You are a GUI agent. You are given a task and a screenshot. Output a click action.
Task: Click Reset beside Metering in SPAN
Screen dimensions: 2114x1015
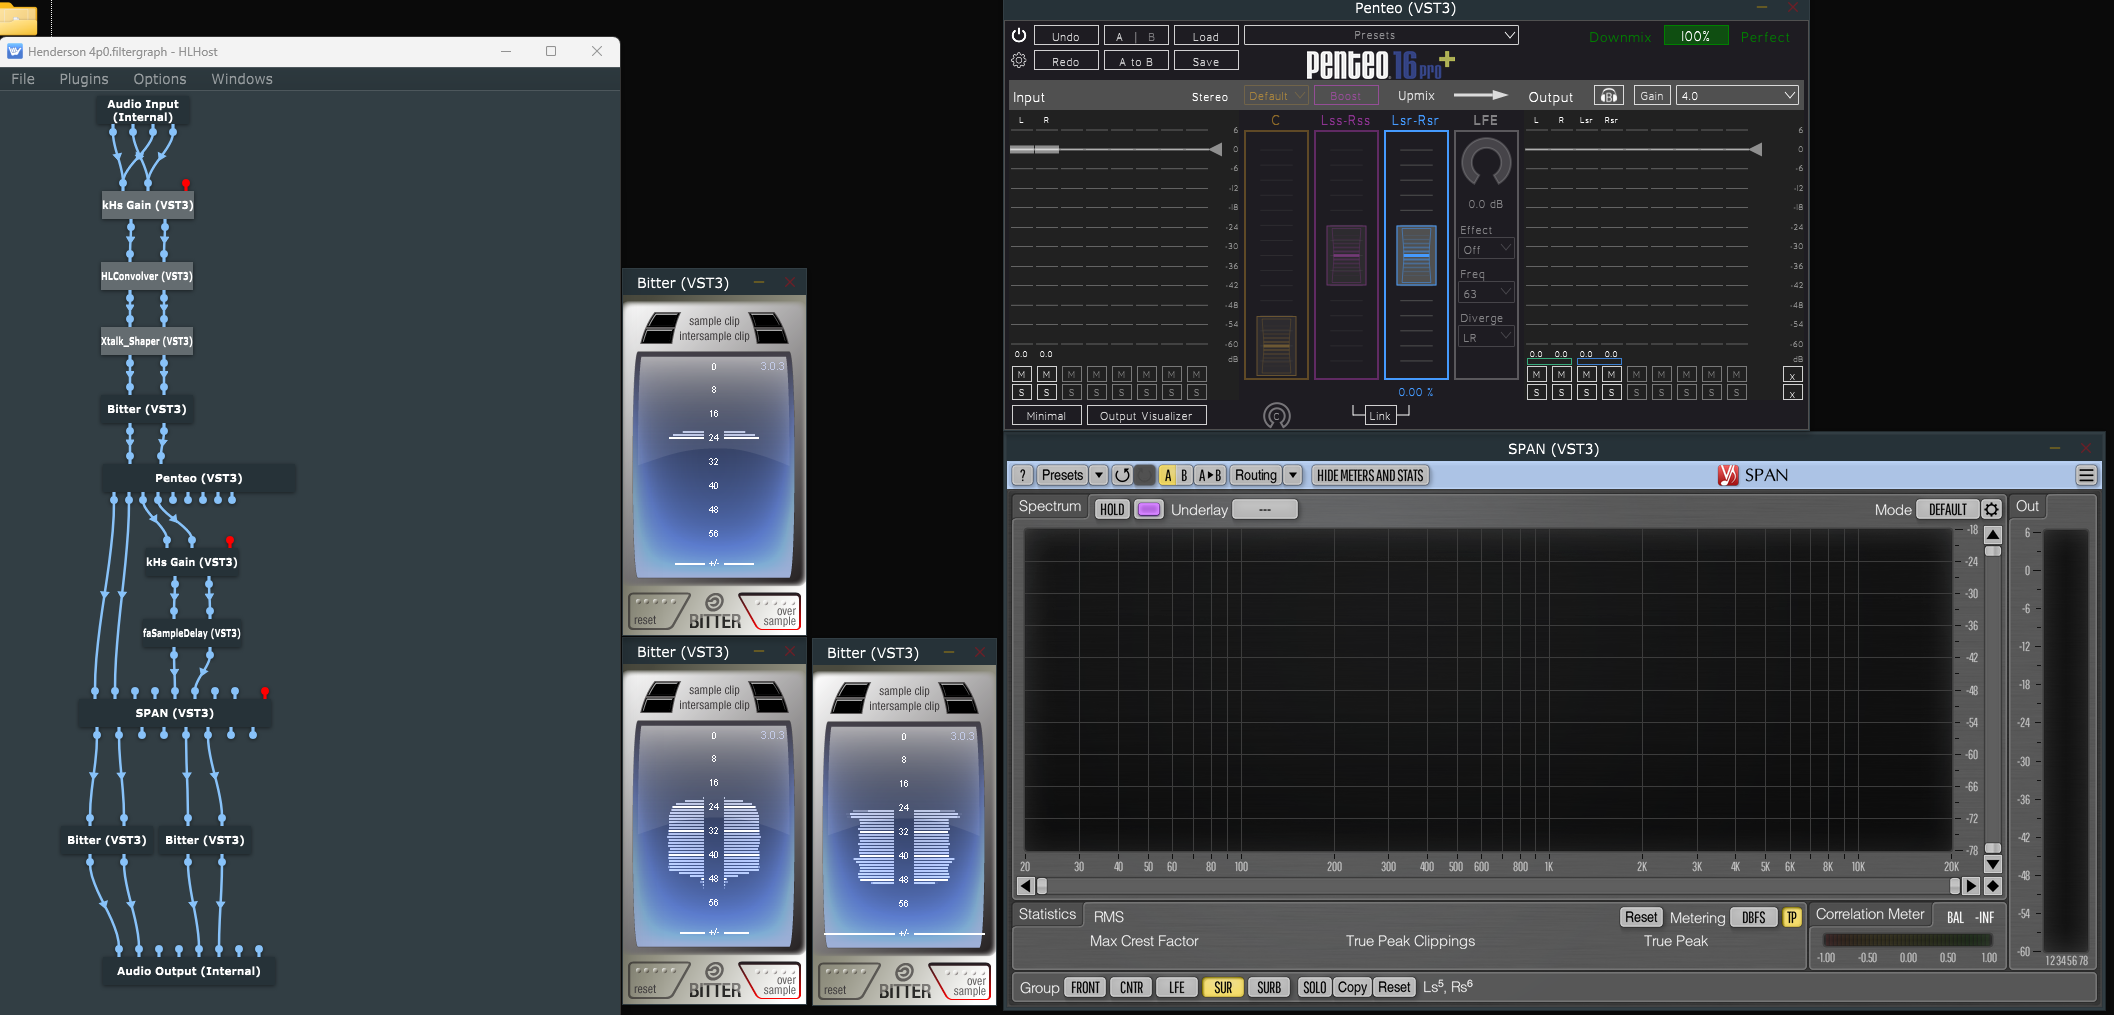pos(1641,918)
